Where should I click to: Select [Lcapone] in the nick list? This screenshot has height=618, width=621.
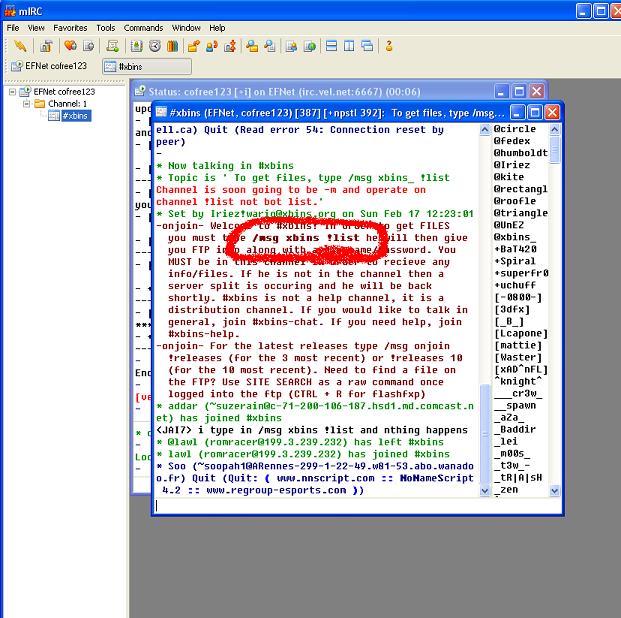point(521,334)
